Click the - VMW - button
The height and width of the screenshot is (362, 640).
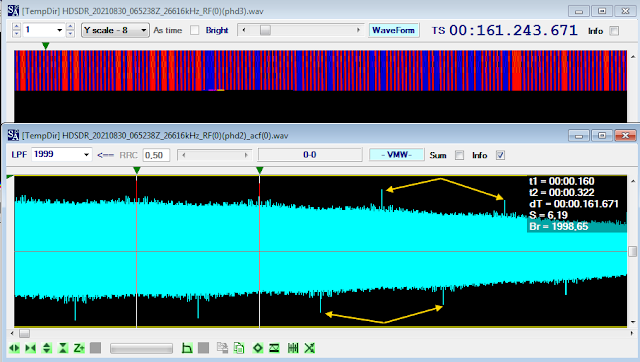[396, 155]
